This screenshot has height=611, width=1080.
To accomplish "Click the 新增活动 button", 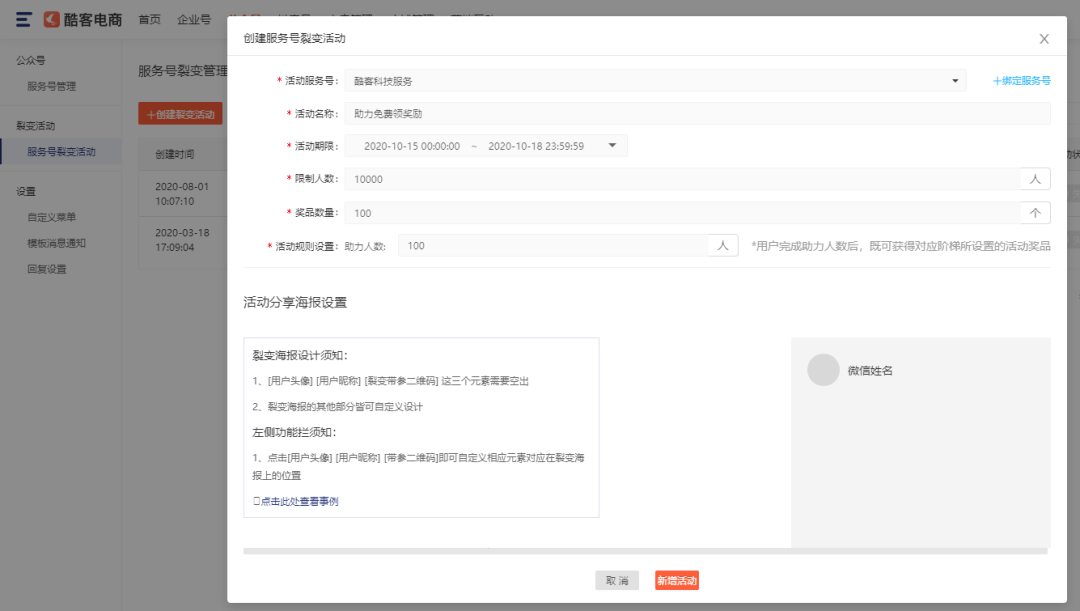I will (677, 581).
